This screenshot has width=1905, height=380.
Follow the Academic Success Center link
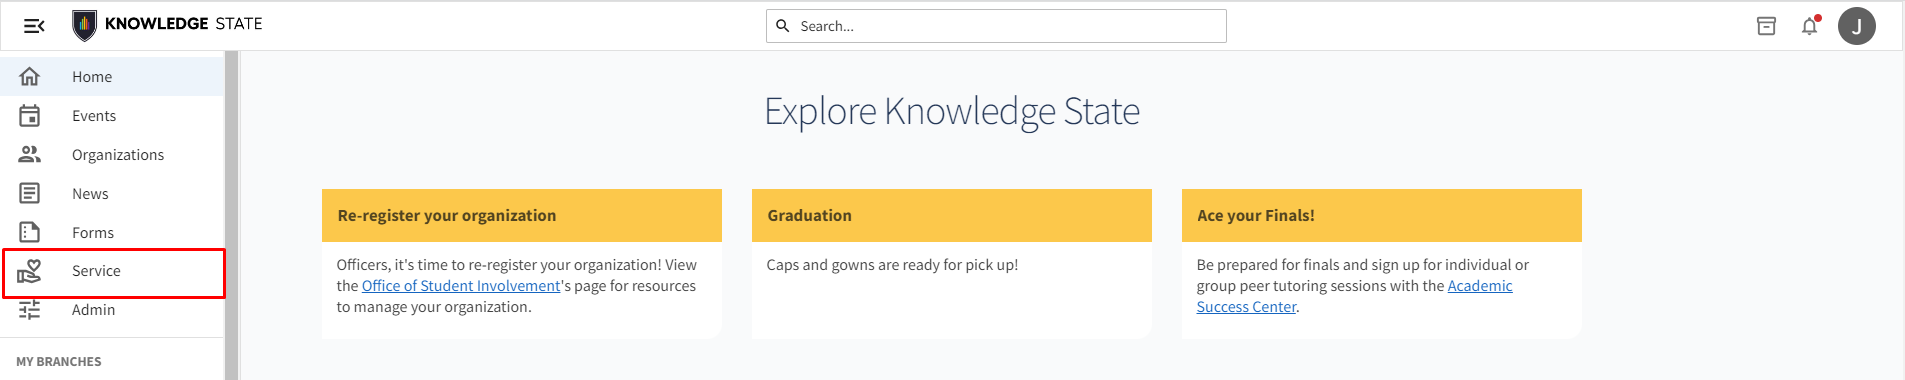(x=1354, y=296)
